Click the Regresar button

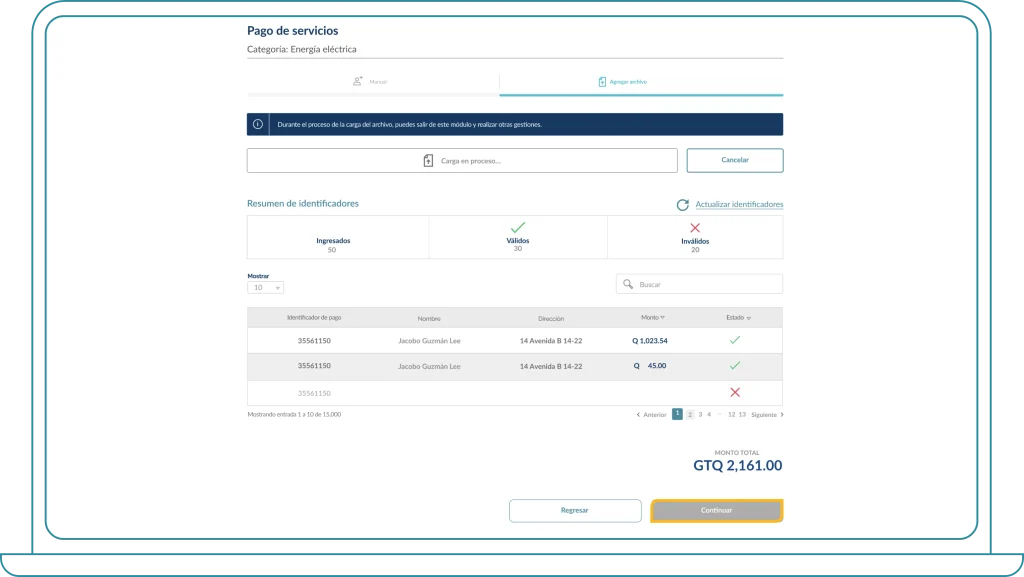click(575, 511)
